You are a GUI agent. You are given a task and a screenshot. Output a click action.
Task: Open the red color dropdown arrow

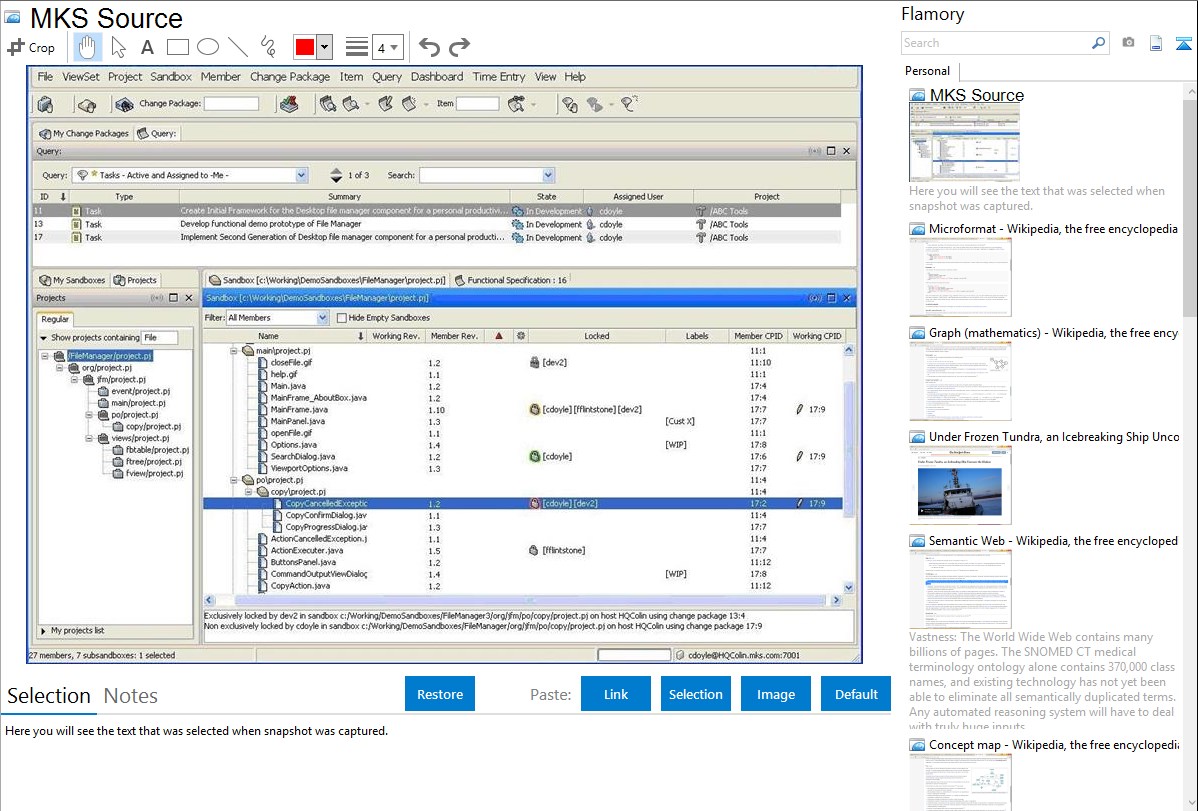coord(325,47)
